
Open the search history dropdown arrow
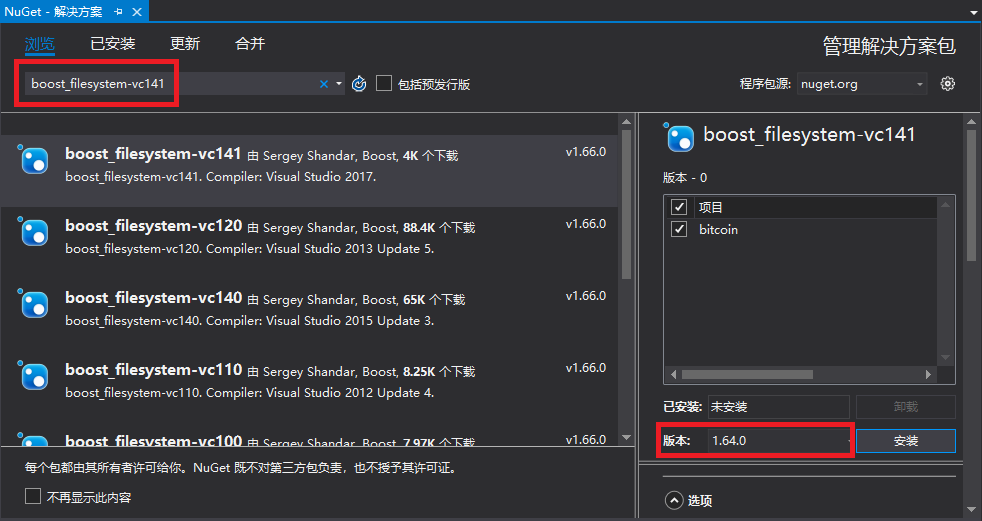(x=339, y=84)
